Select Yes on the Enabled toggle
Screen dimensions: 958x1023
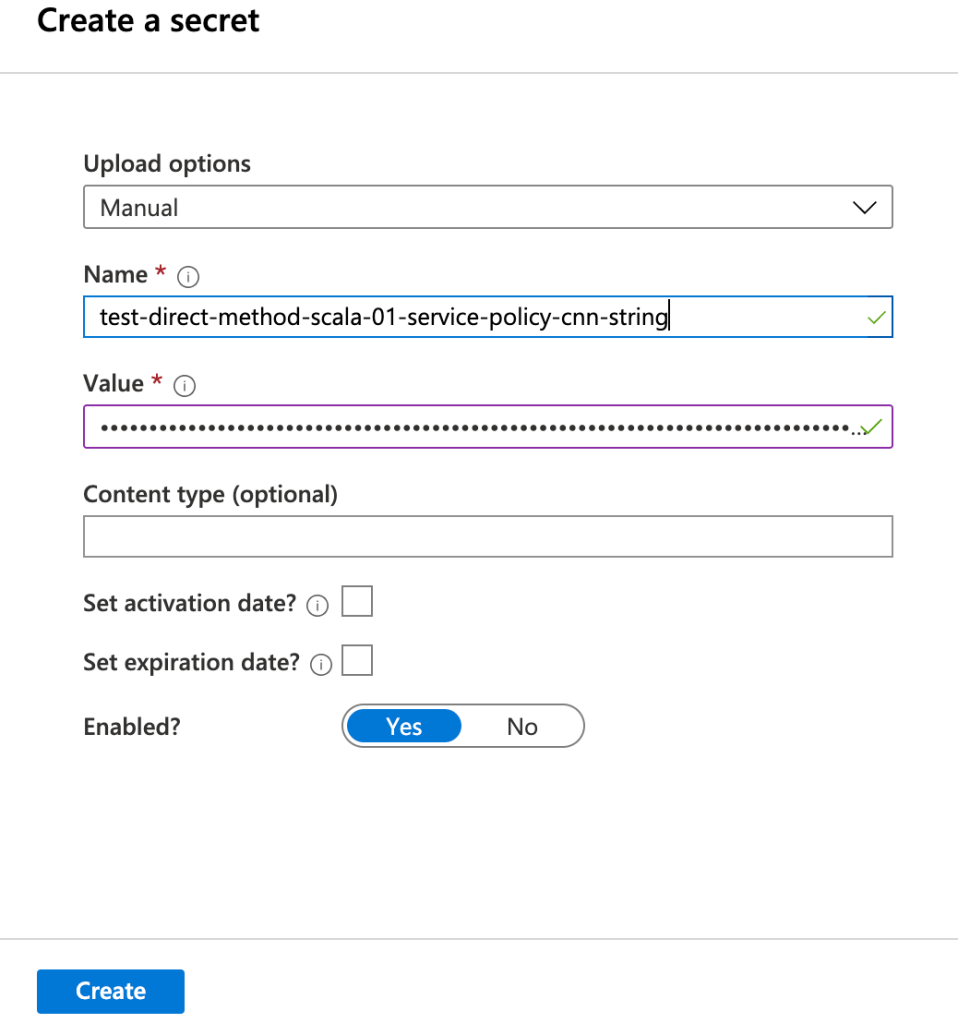[404, 727]
